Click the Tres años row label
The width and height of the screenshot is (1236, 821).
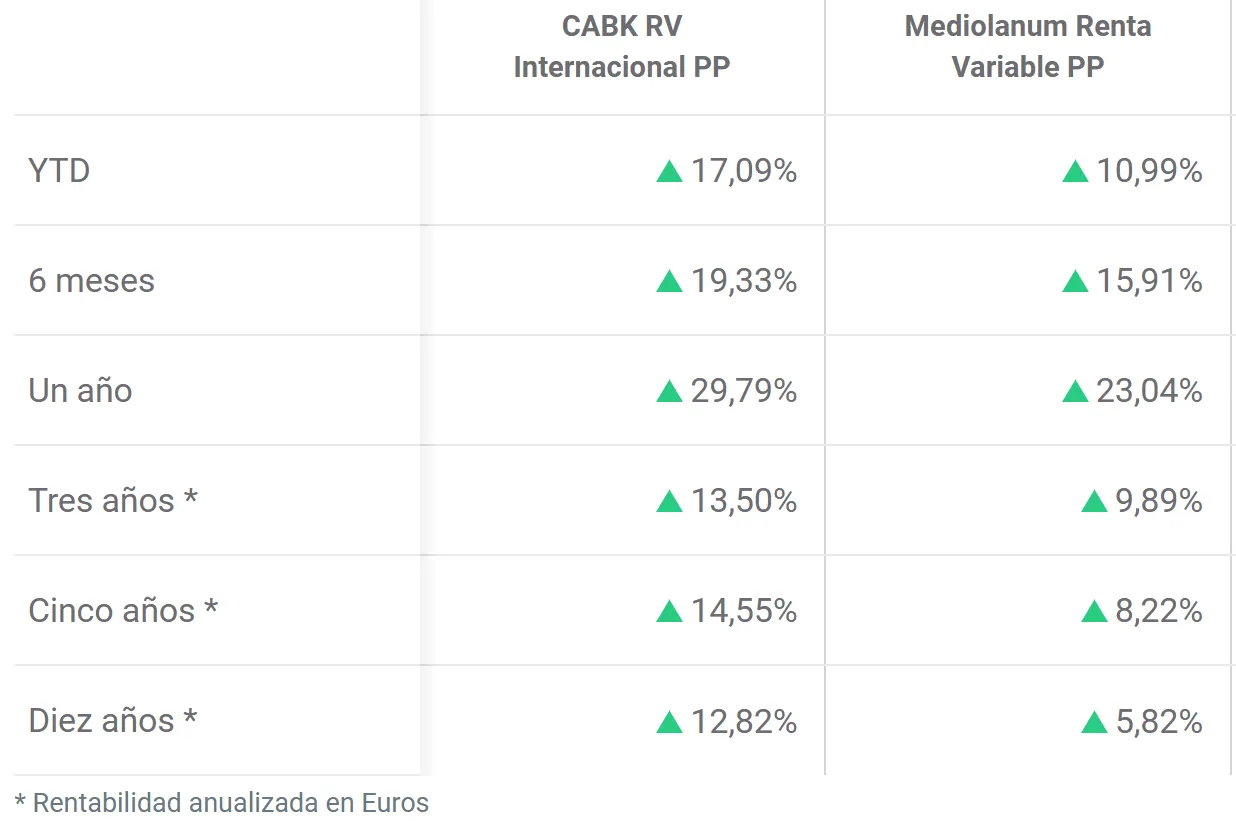point(112,501)
